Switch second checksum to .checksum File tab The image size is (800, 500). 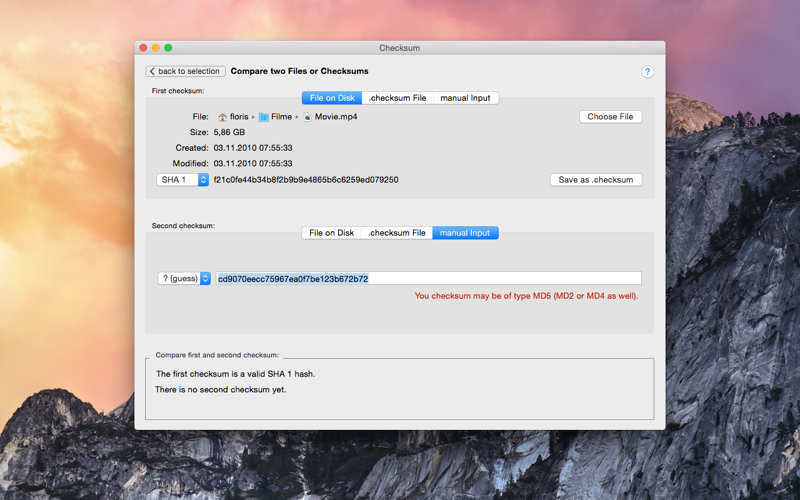397,233
